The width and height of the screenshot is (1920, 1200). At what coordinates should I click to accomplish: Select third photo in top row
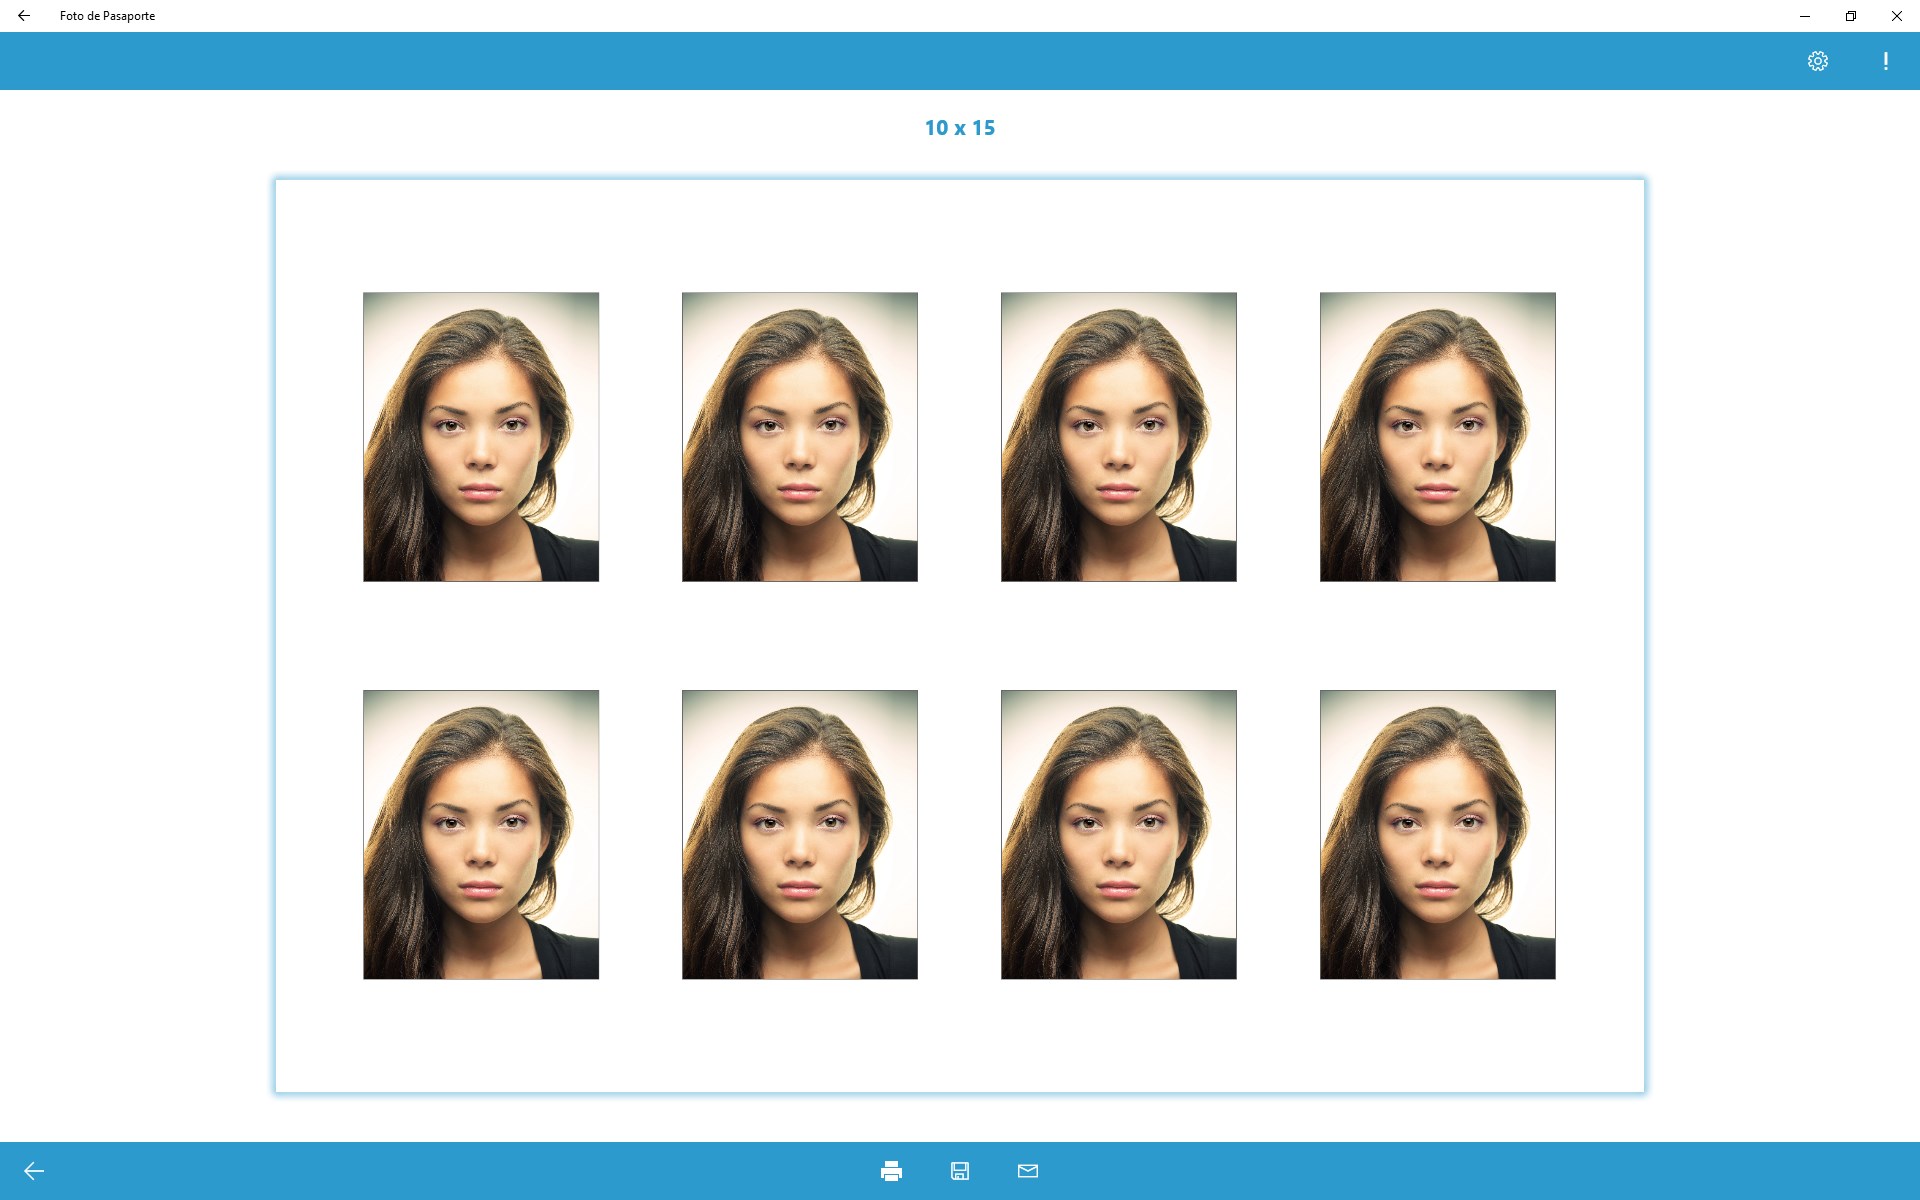[x=1119, y=437]
